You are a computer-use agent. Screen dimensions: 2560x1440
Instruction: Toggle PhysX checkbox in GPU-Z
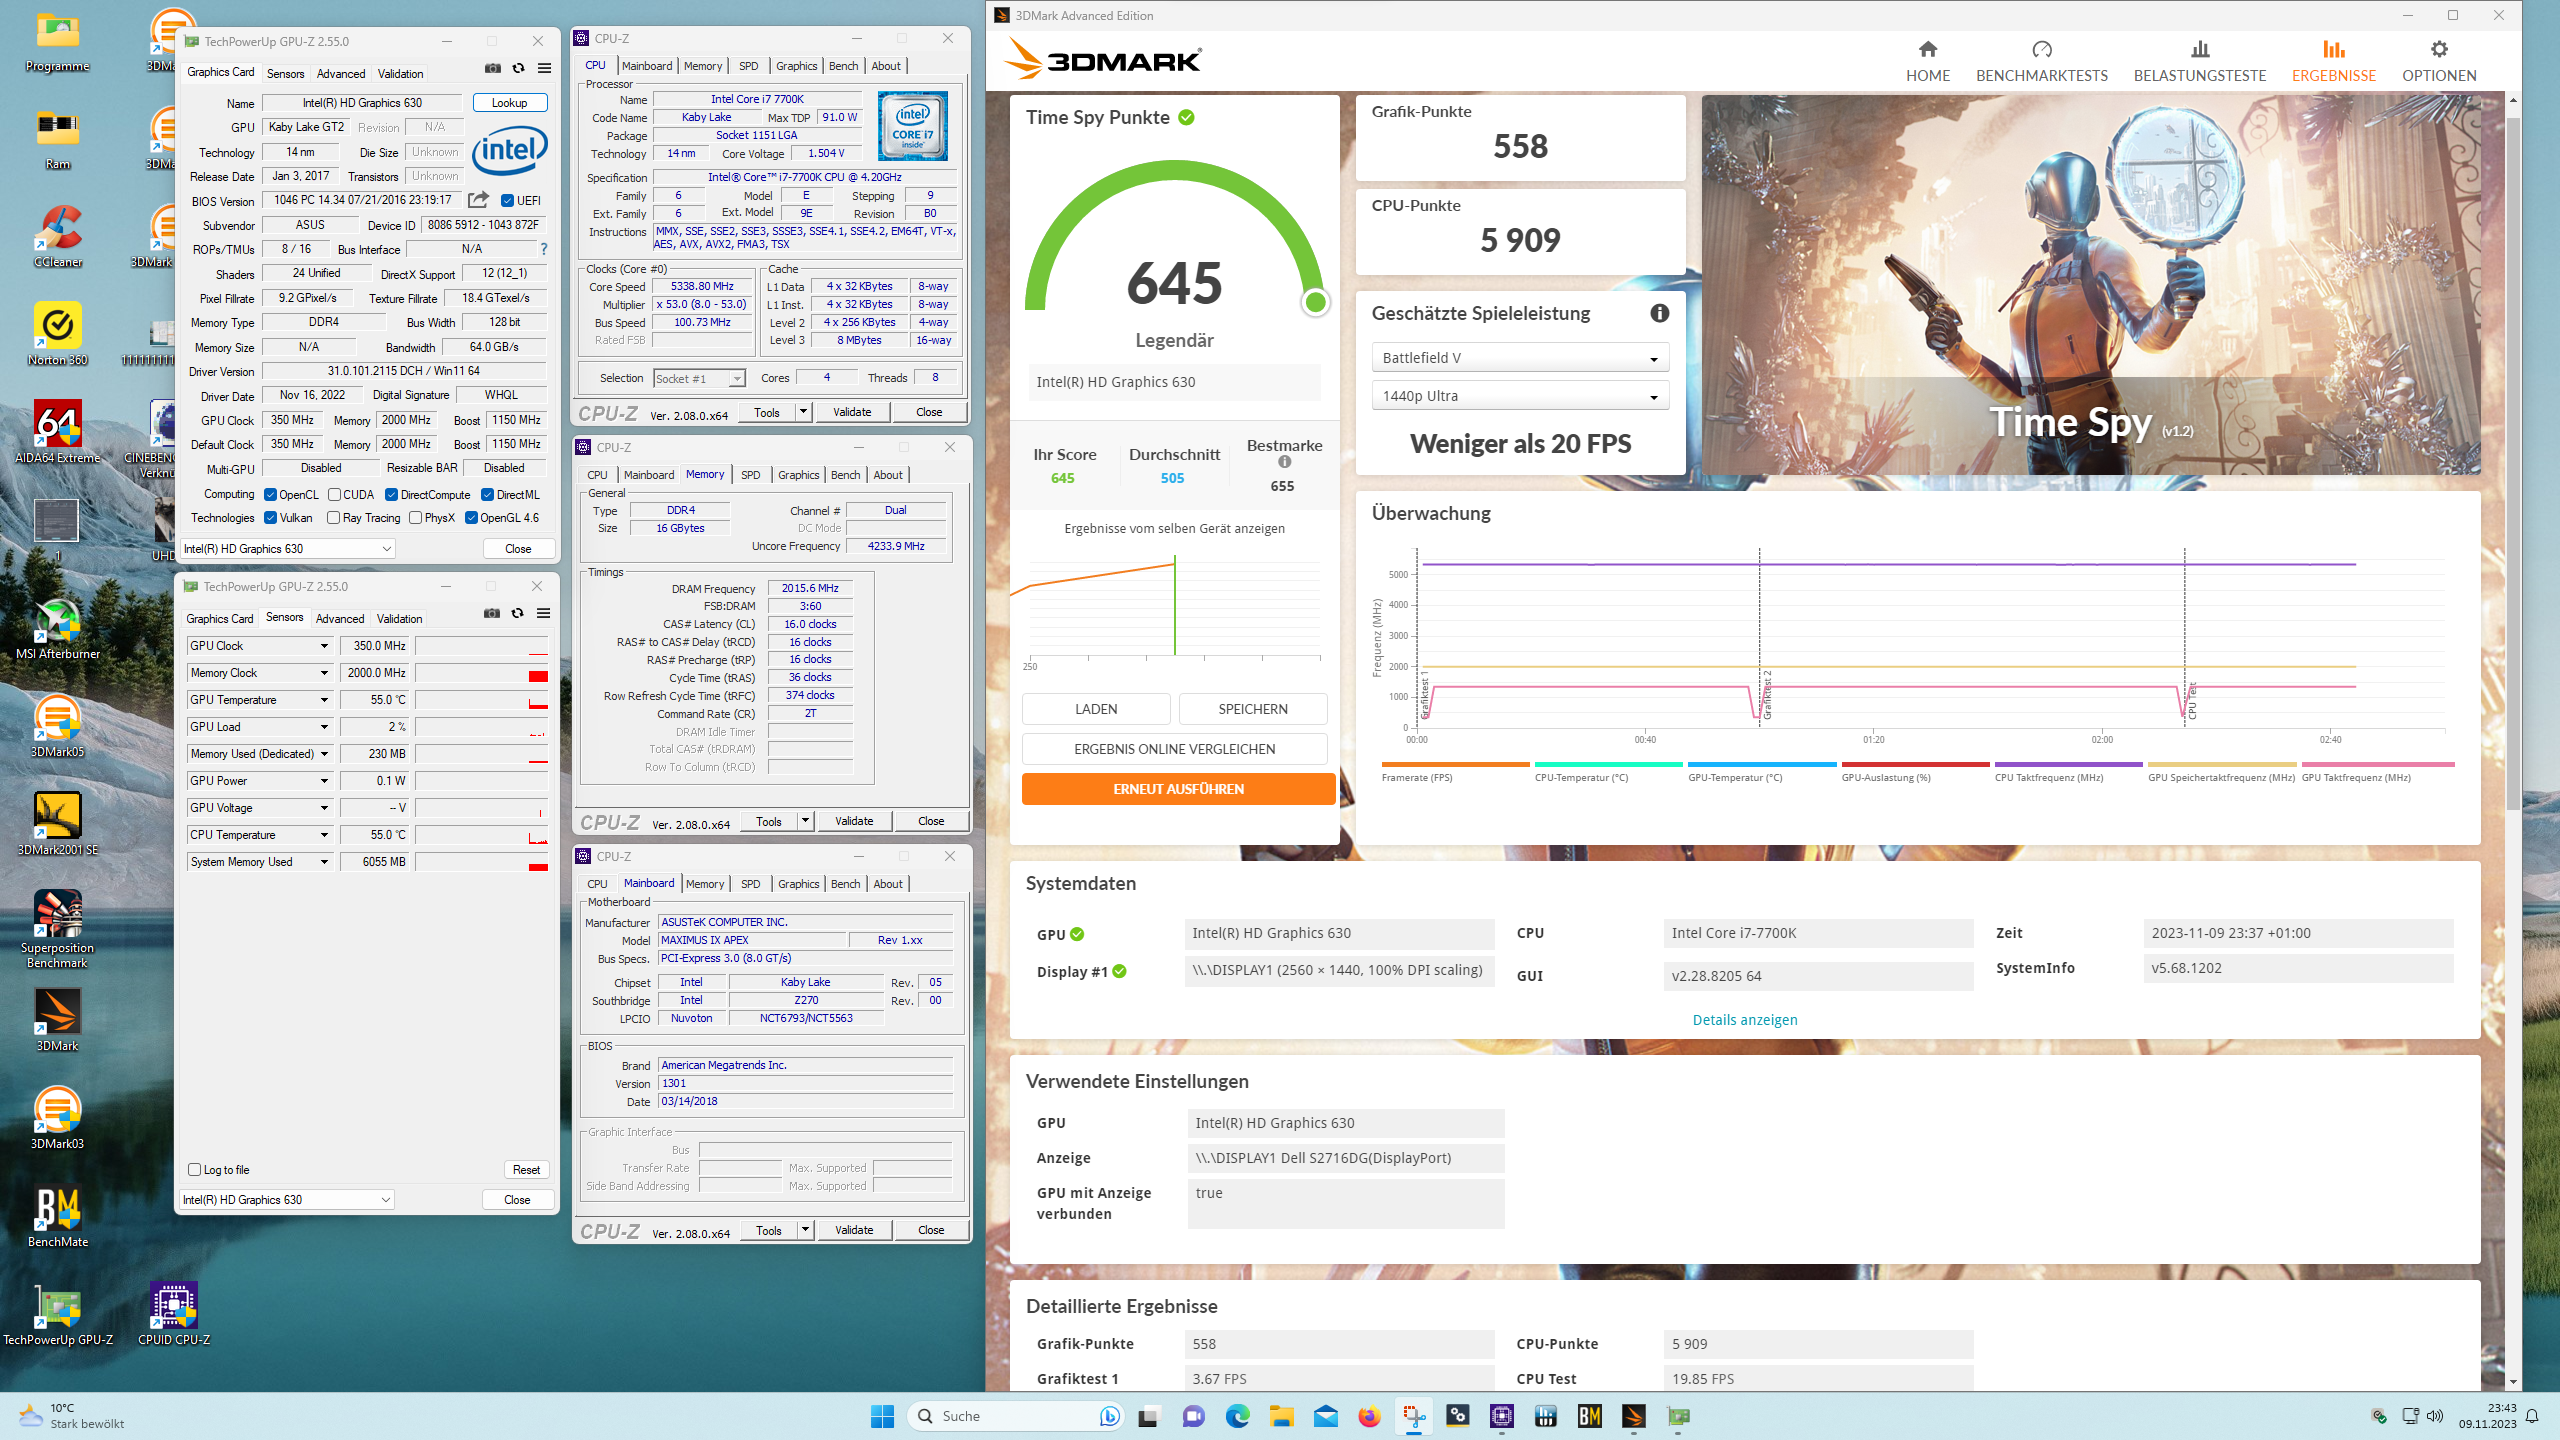[x=415, y=517]
